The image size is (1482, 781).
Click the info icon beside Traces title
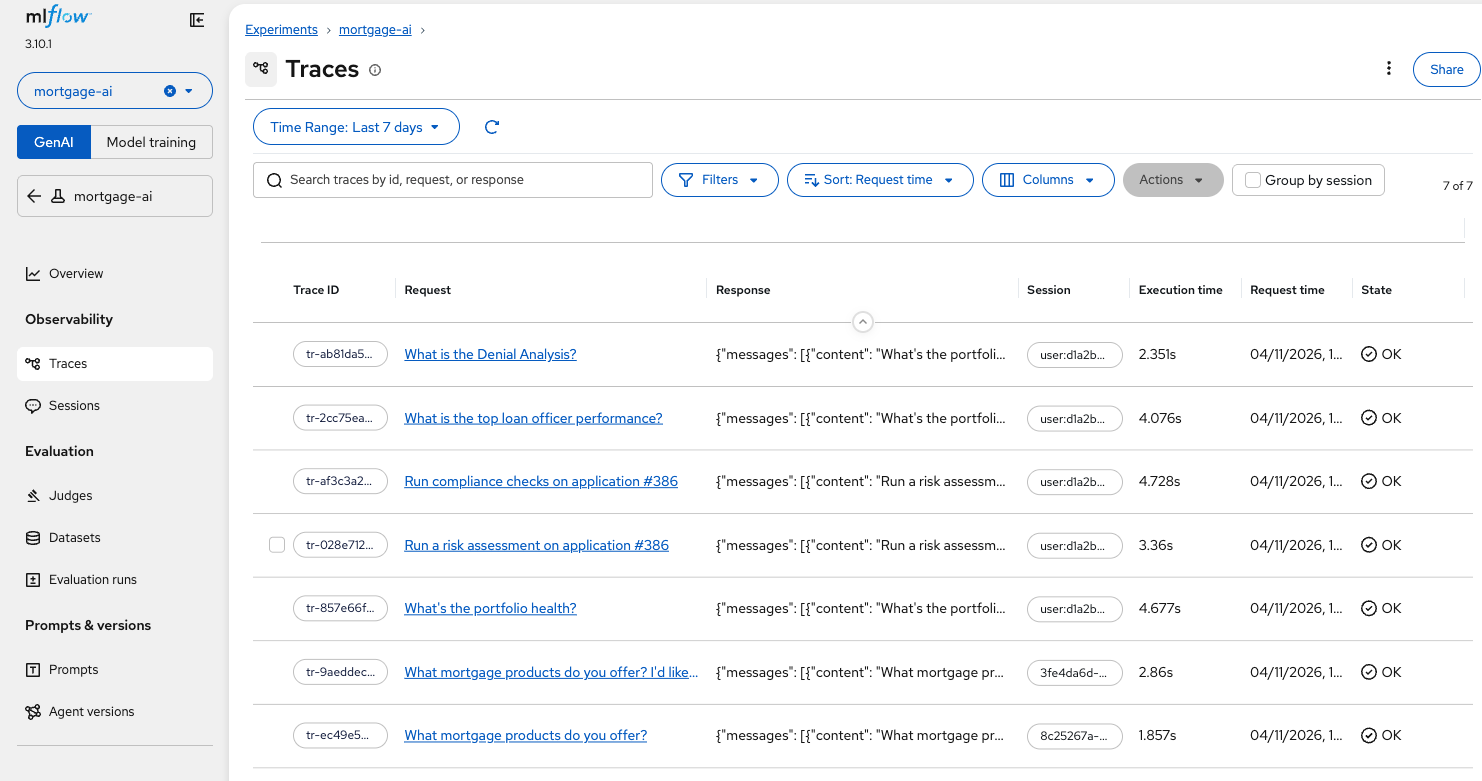(375, 70)
